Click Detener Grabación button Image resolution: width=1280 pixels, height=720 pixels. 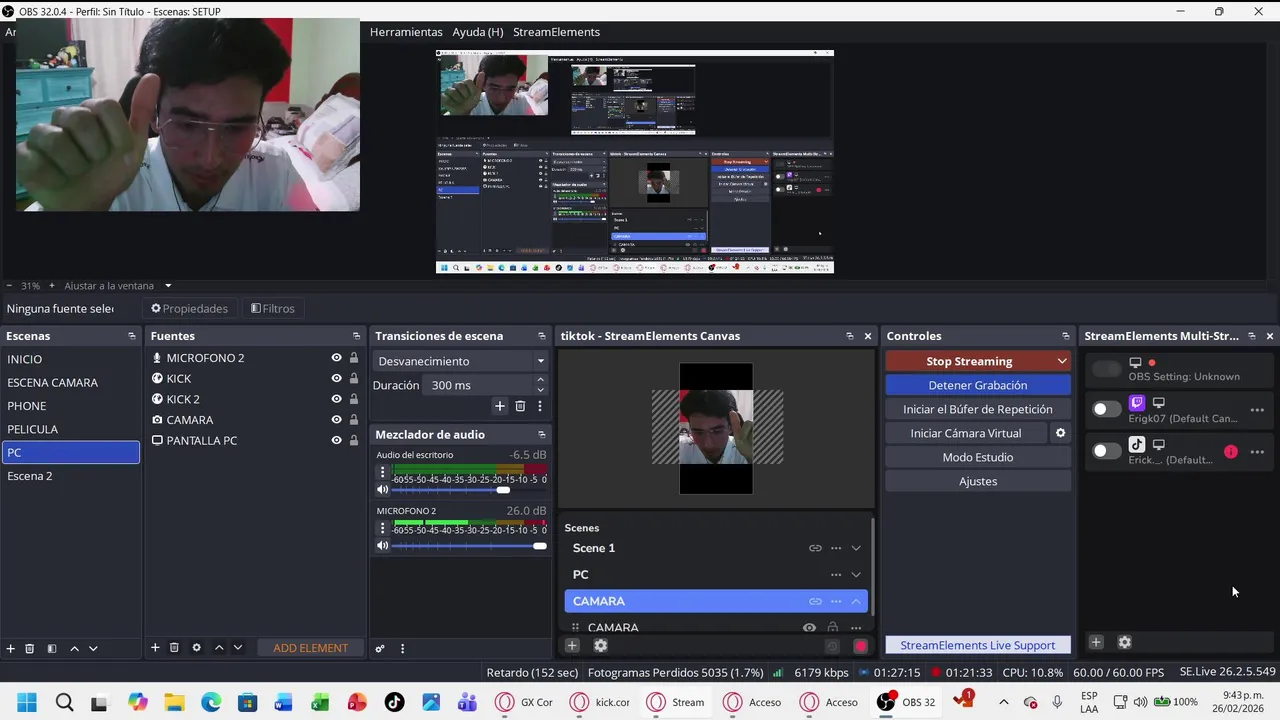click(x=978, y=385)
